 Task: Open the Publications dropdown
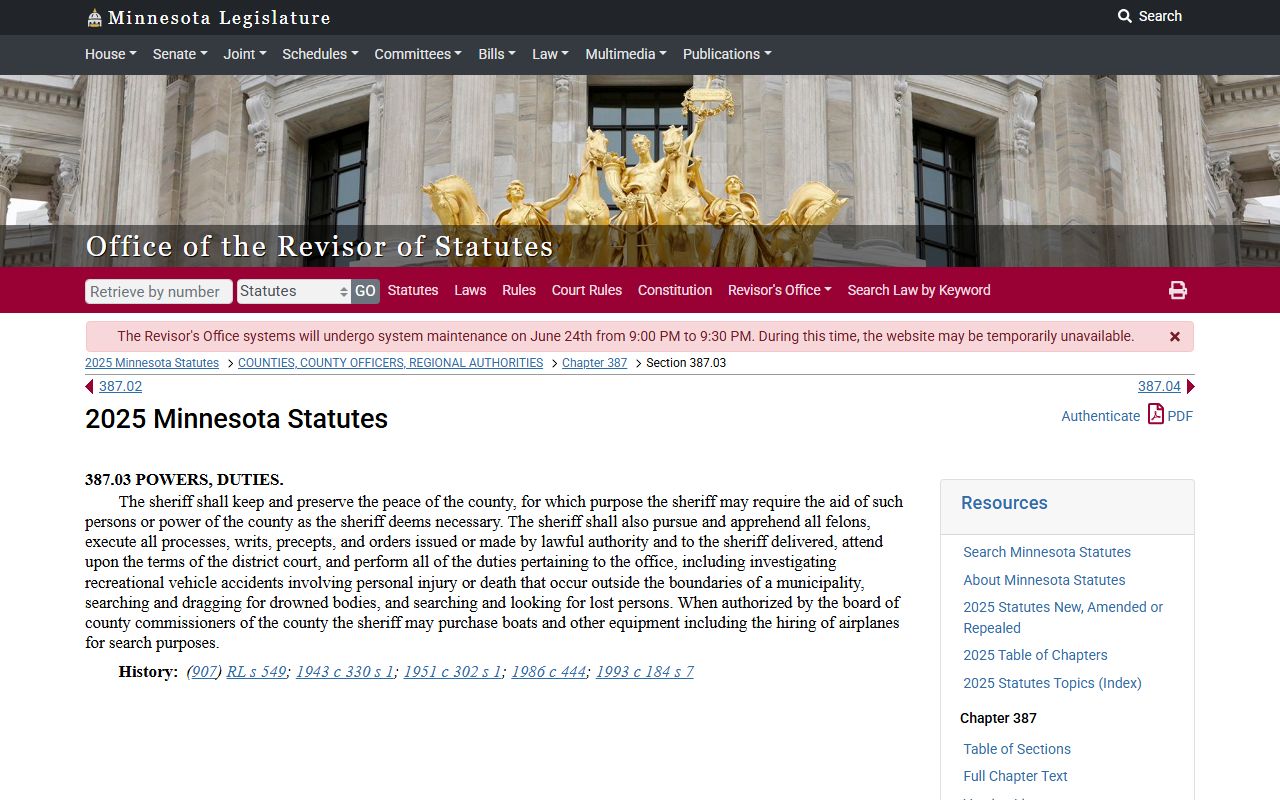click(727, 54)
